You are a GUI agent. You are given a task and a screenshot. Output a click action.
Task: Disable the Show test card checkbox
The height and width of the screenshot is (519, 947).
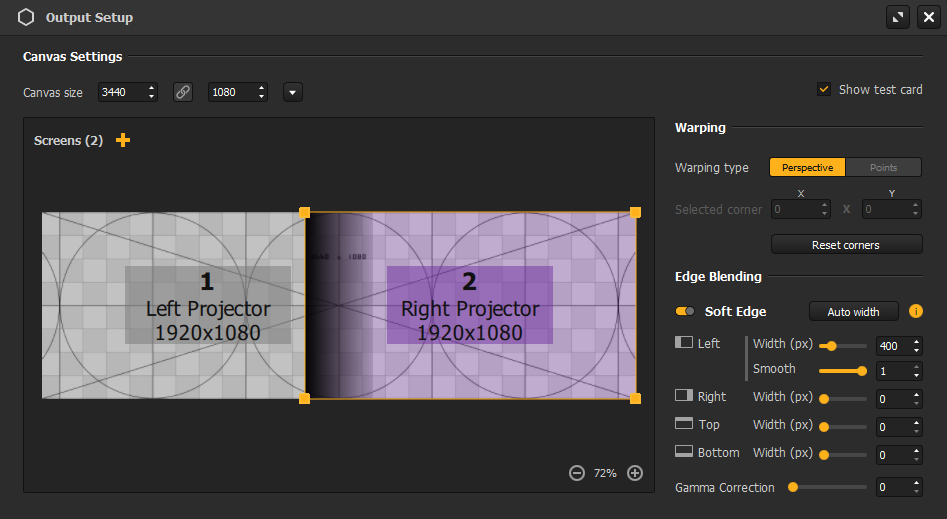coord(824,89)
